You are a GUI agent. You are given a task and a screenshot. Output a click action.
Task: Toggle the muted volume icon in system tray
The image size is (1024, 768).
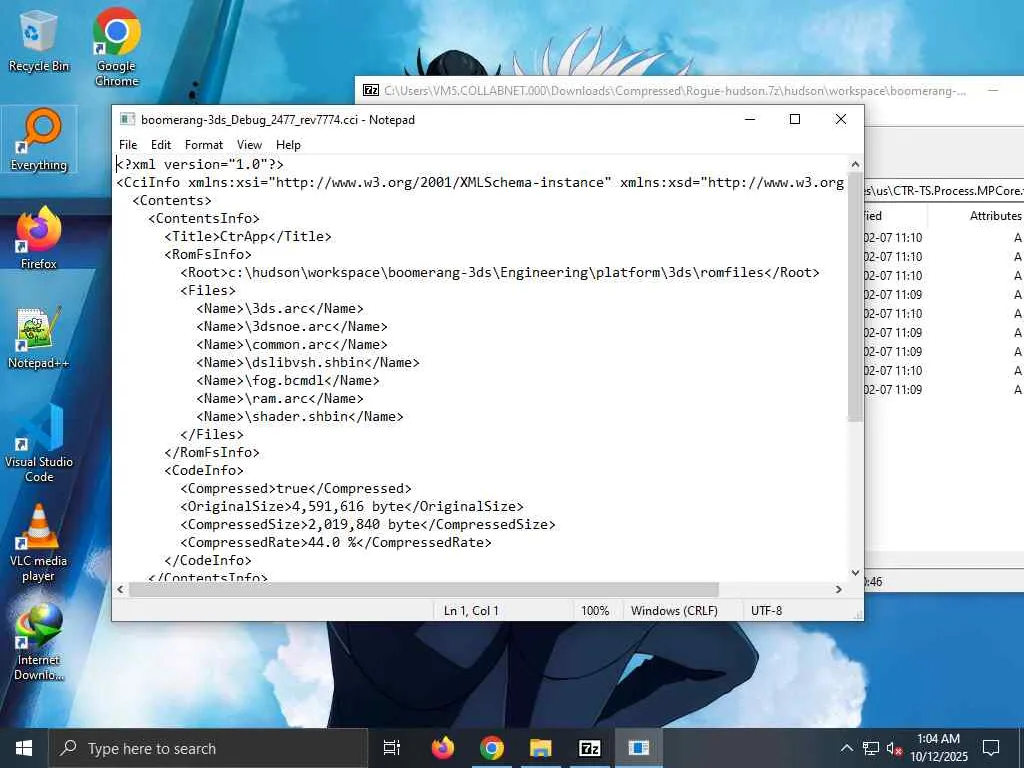point(894,748)
